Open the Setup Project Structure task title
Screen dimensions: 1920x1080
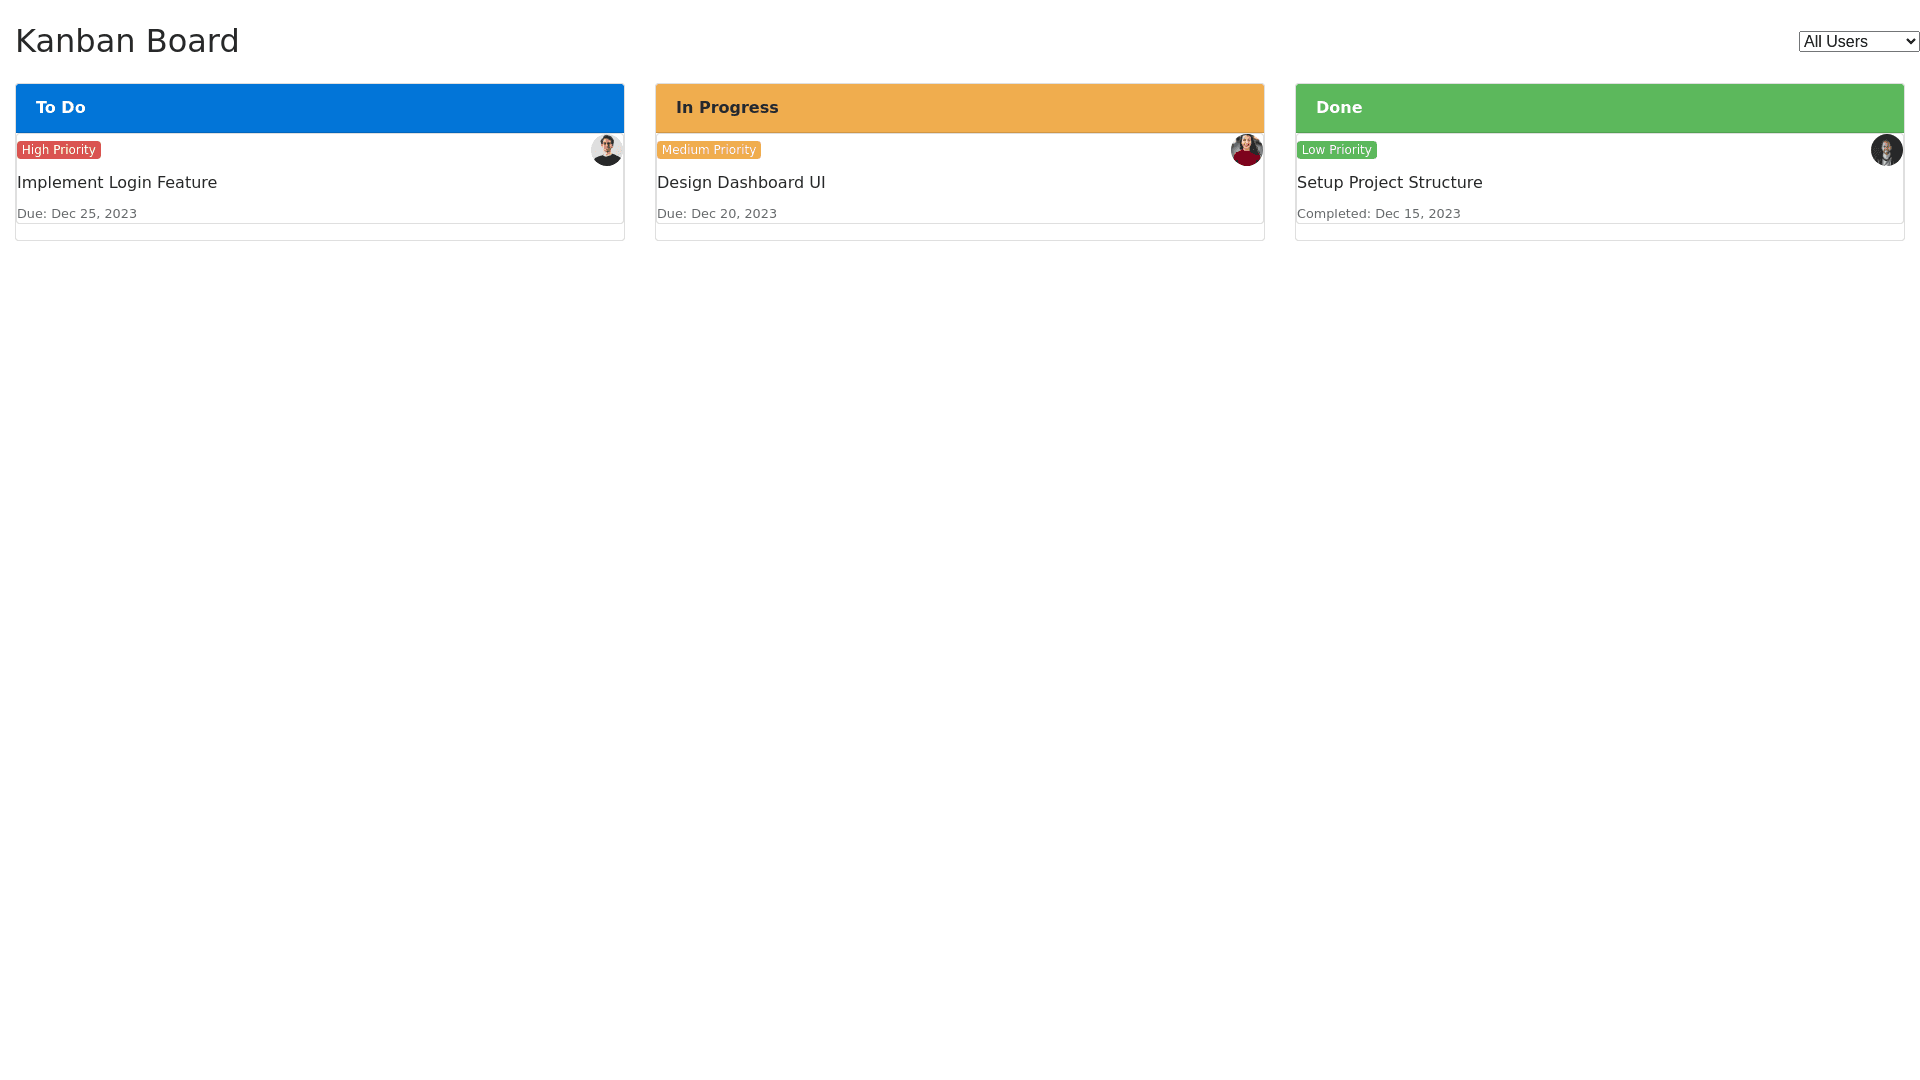(1389, 182)
